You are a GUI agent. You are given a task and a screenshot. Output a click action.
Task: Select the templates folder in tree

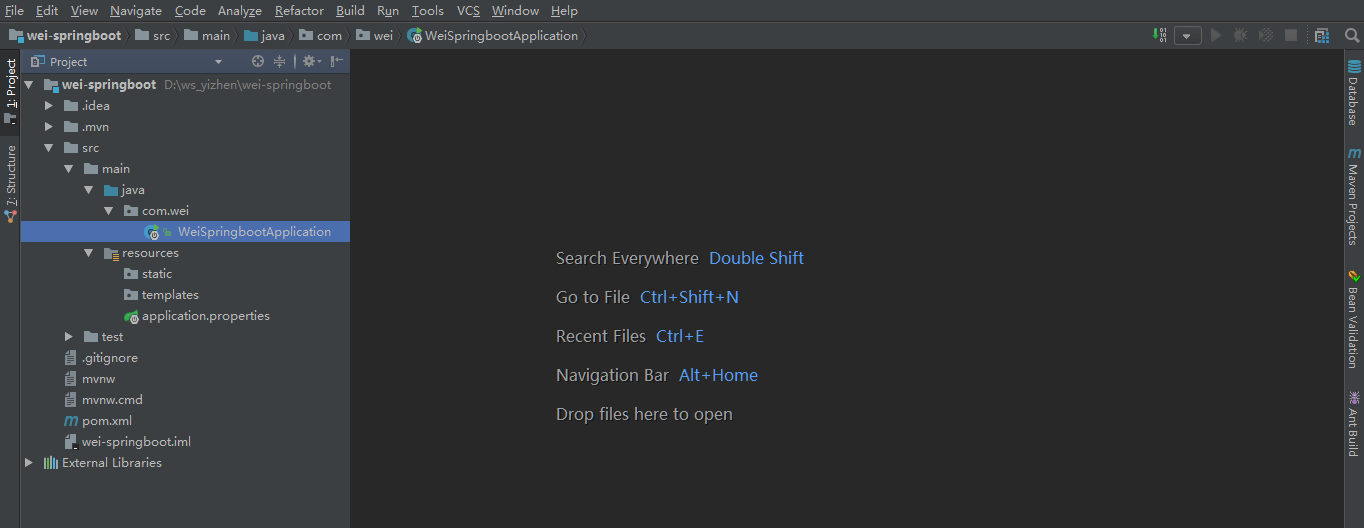pos(170,295)
